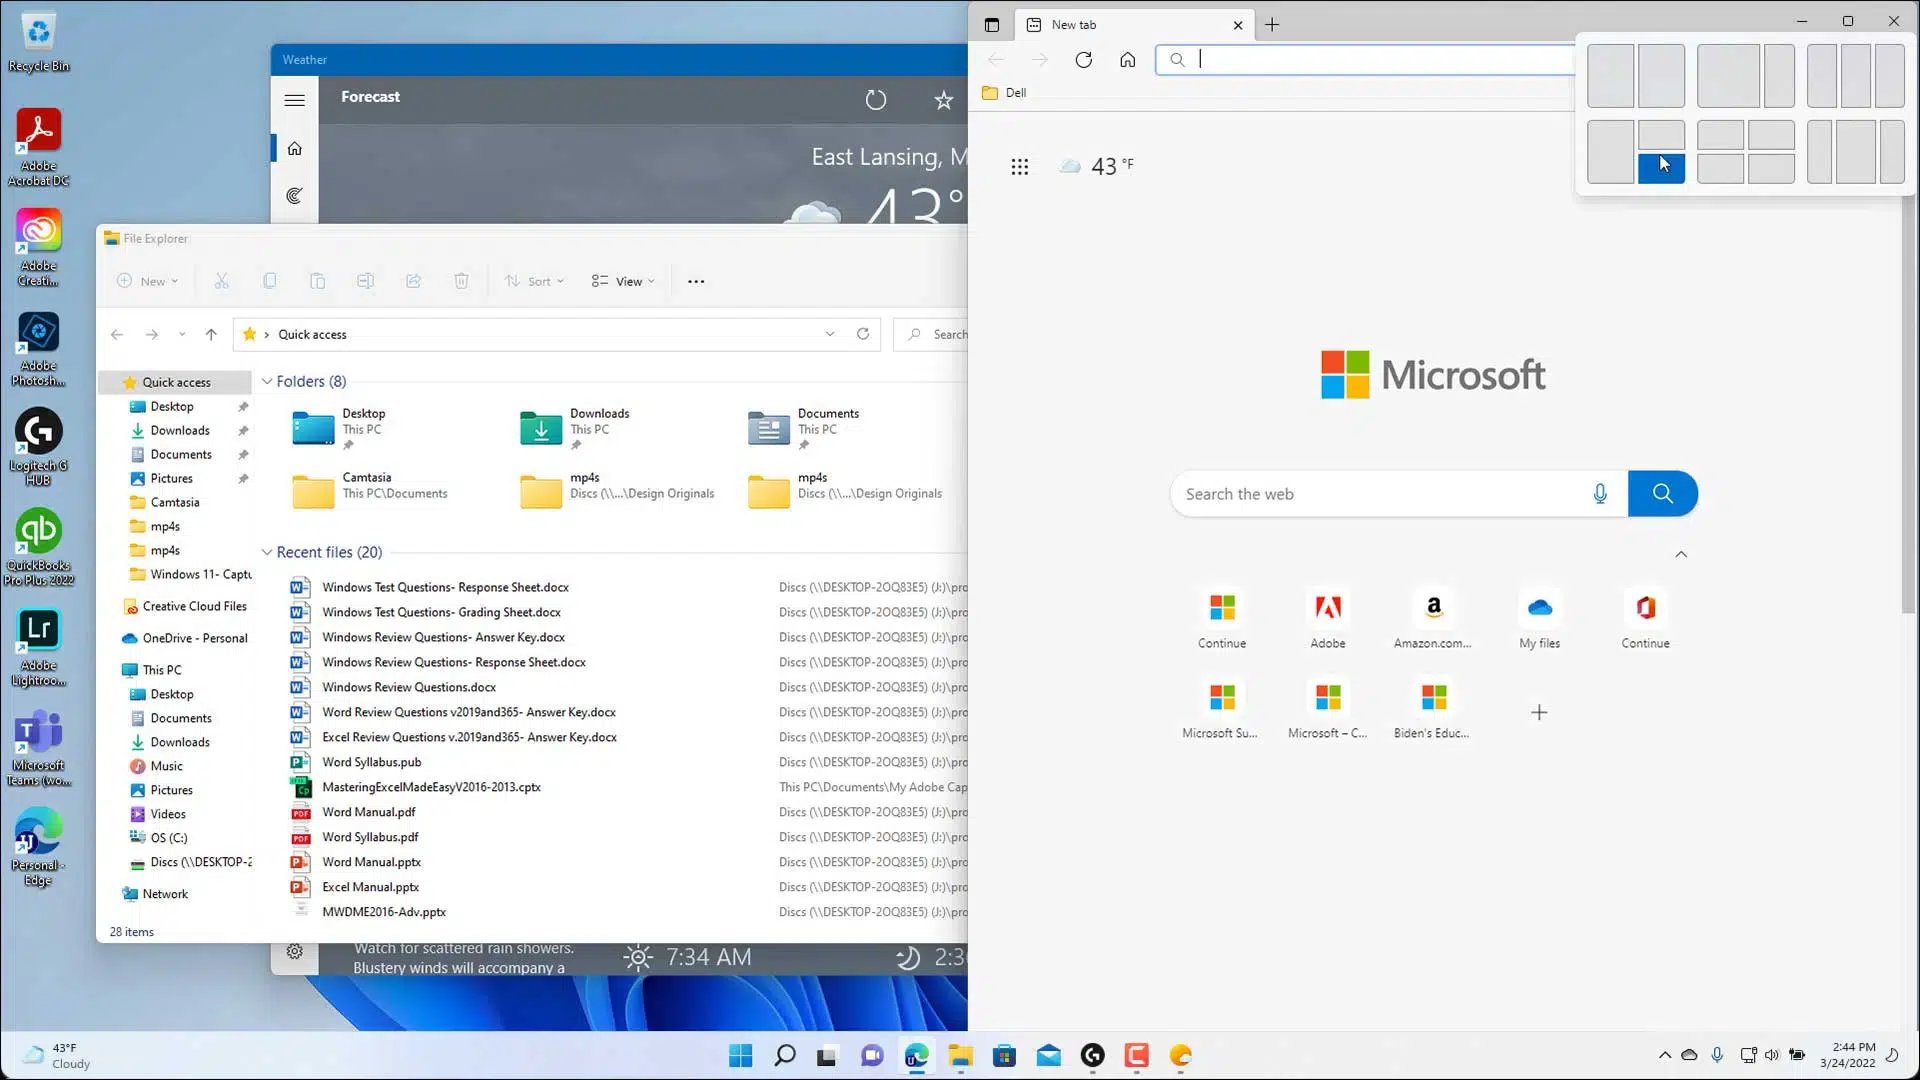Click the microphone voice search icon
1920x1080 pixels.
1600,493
